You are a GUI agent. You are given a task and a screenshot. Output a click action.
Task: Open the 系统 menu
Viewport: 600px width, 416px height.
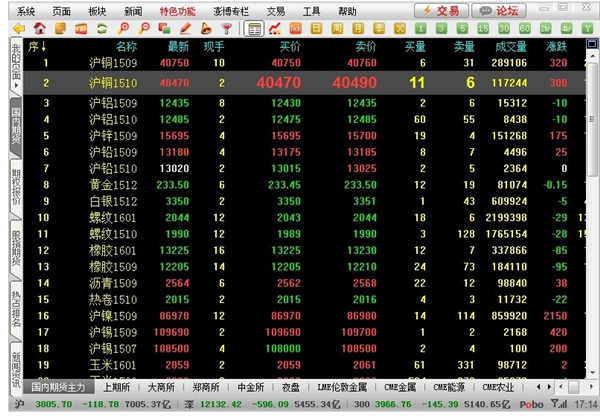tap(26, 11)
